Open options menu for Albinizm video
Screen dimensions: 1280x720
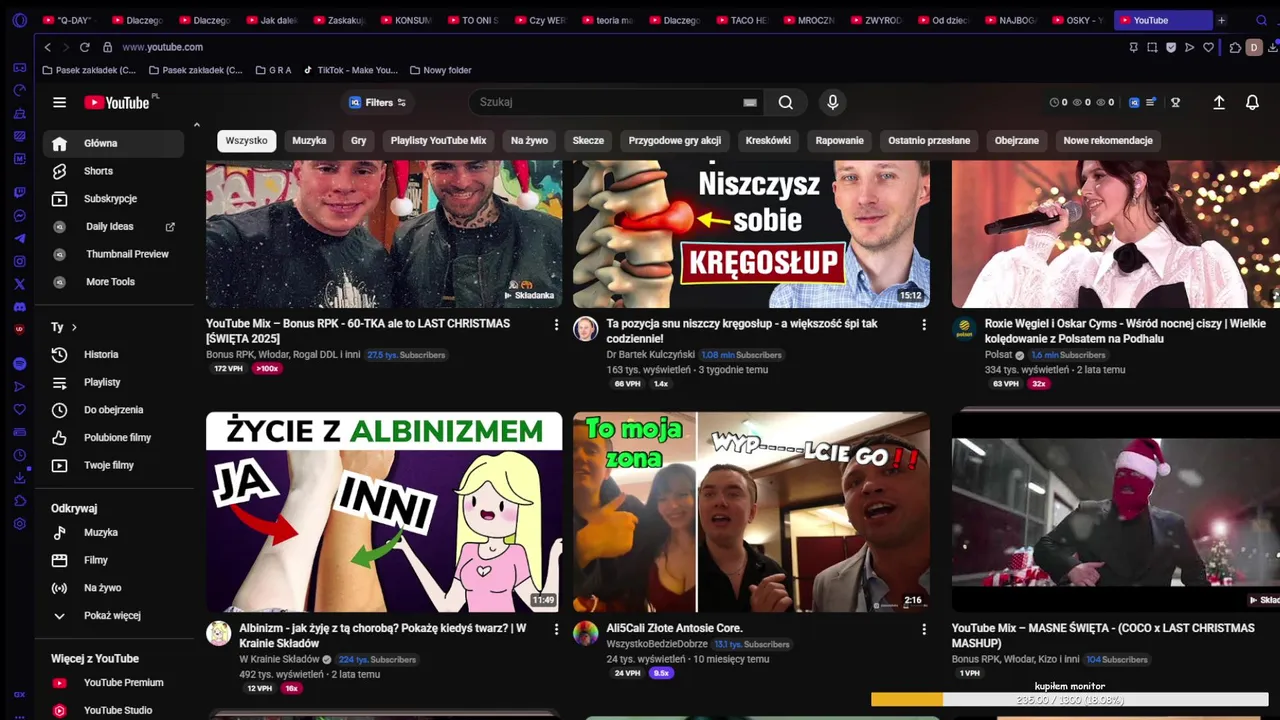click(556, 629)
